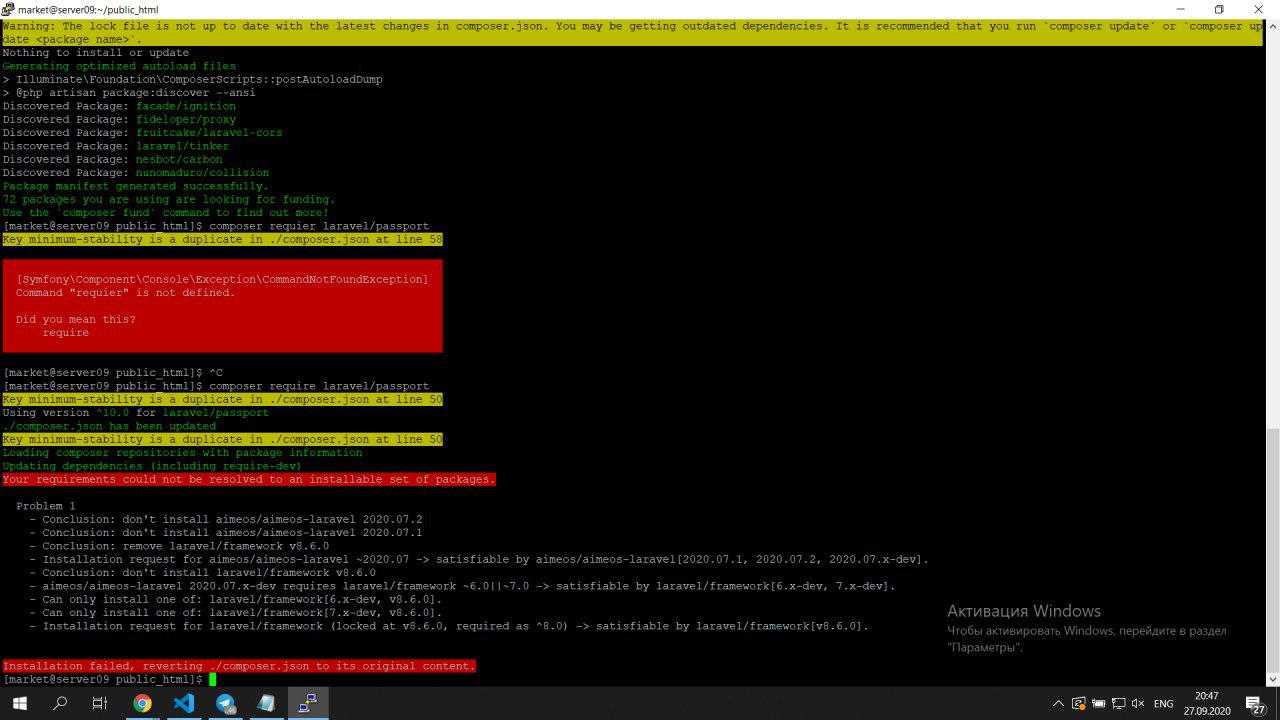Click 'Use the composer fund command' line

click(166, 213)
